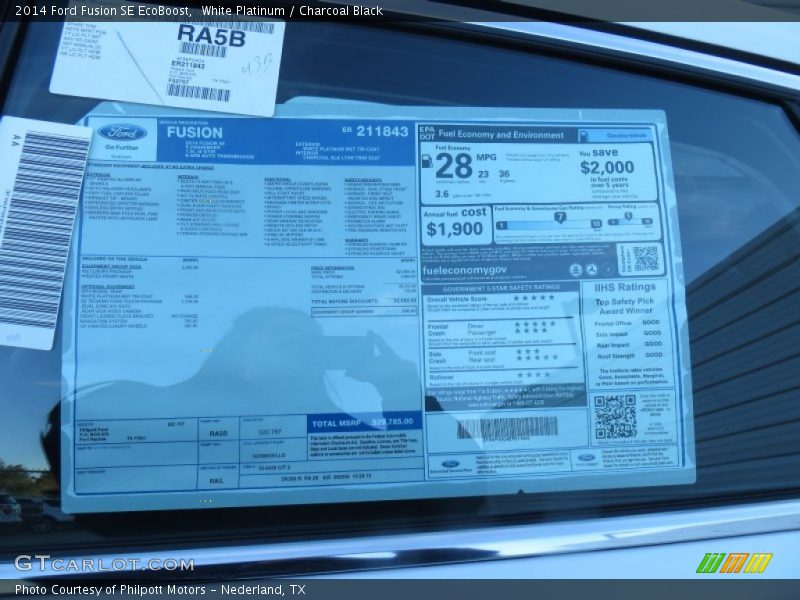
Task: Click 'RA5B' in the bottom order box
Action: pos(218,433)
